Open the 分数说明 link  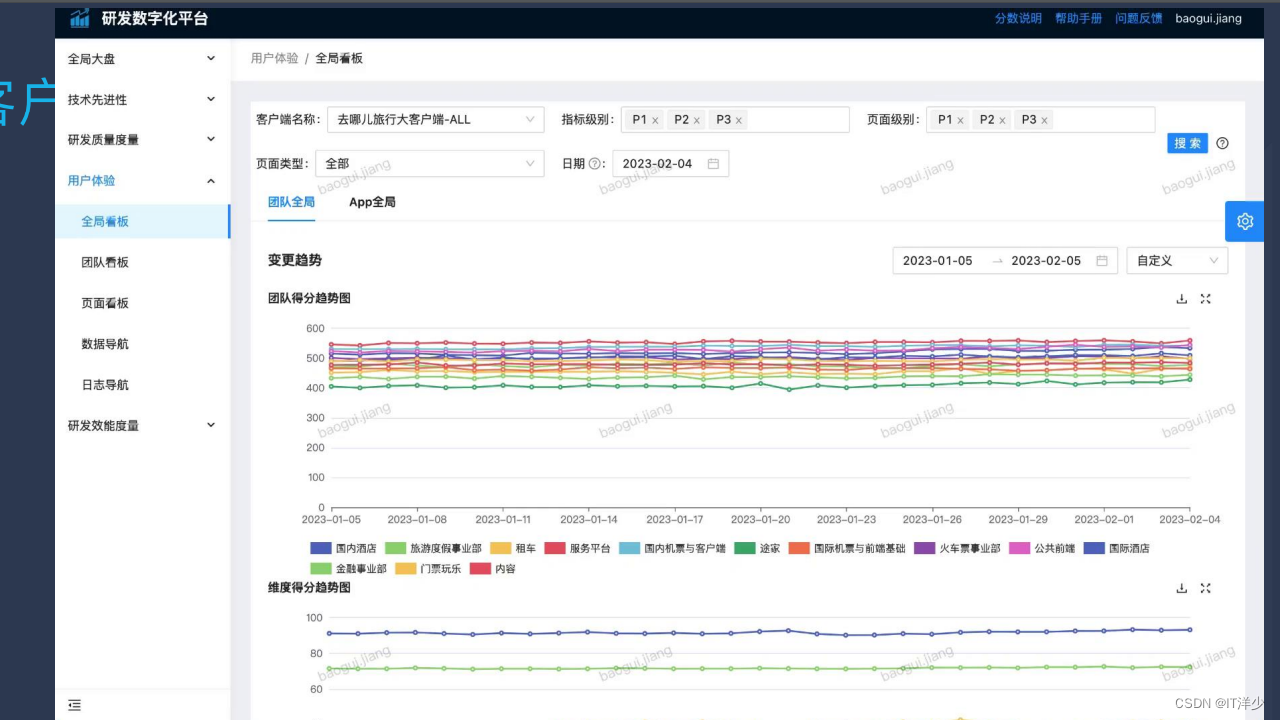pos(1018,19)
